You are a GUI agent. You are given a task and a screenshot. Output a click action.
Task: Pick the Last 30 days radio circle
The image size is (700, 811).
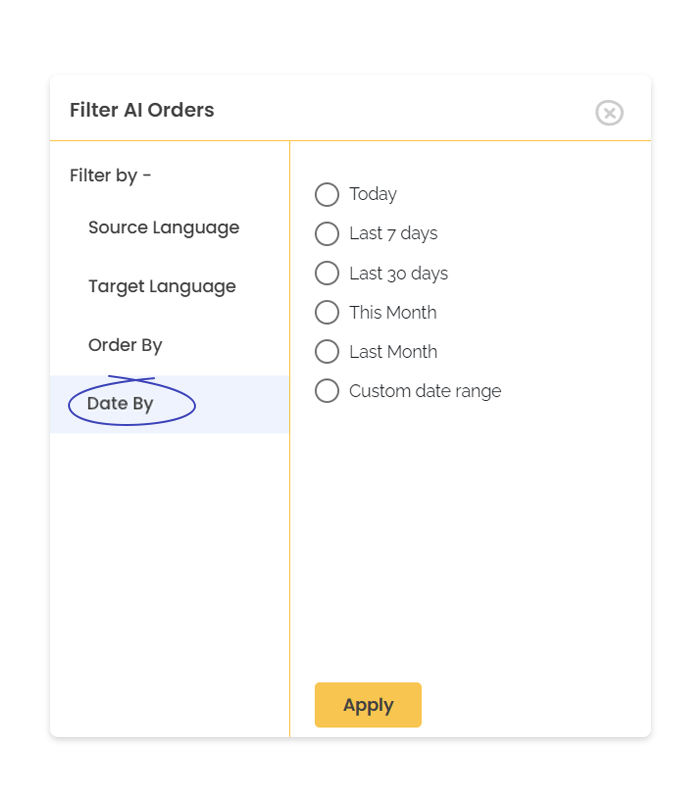(327, 273)
